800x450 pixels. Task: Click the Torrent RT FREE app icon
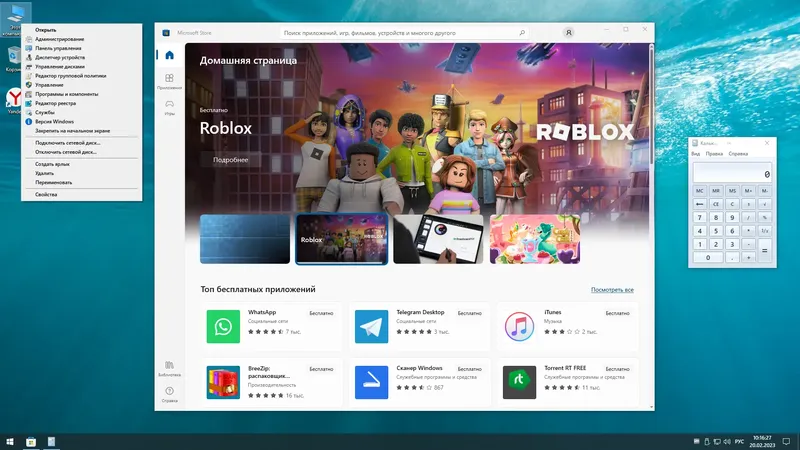(519, 382)
